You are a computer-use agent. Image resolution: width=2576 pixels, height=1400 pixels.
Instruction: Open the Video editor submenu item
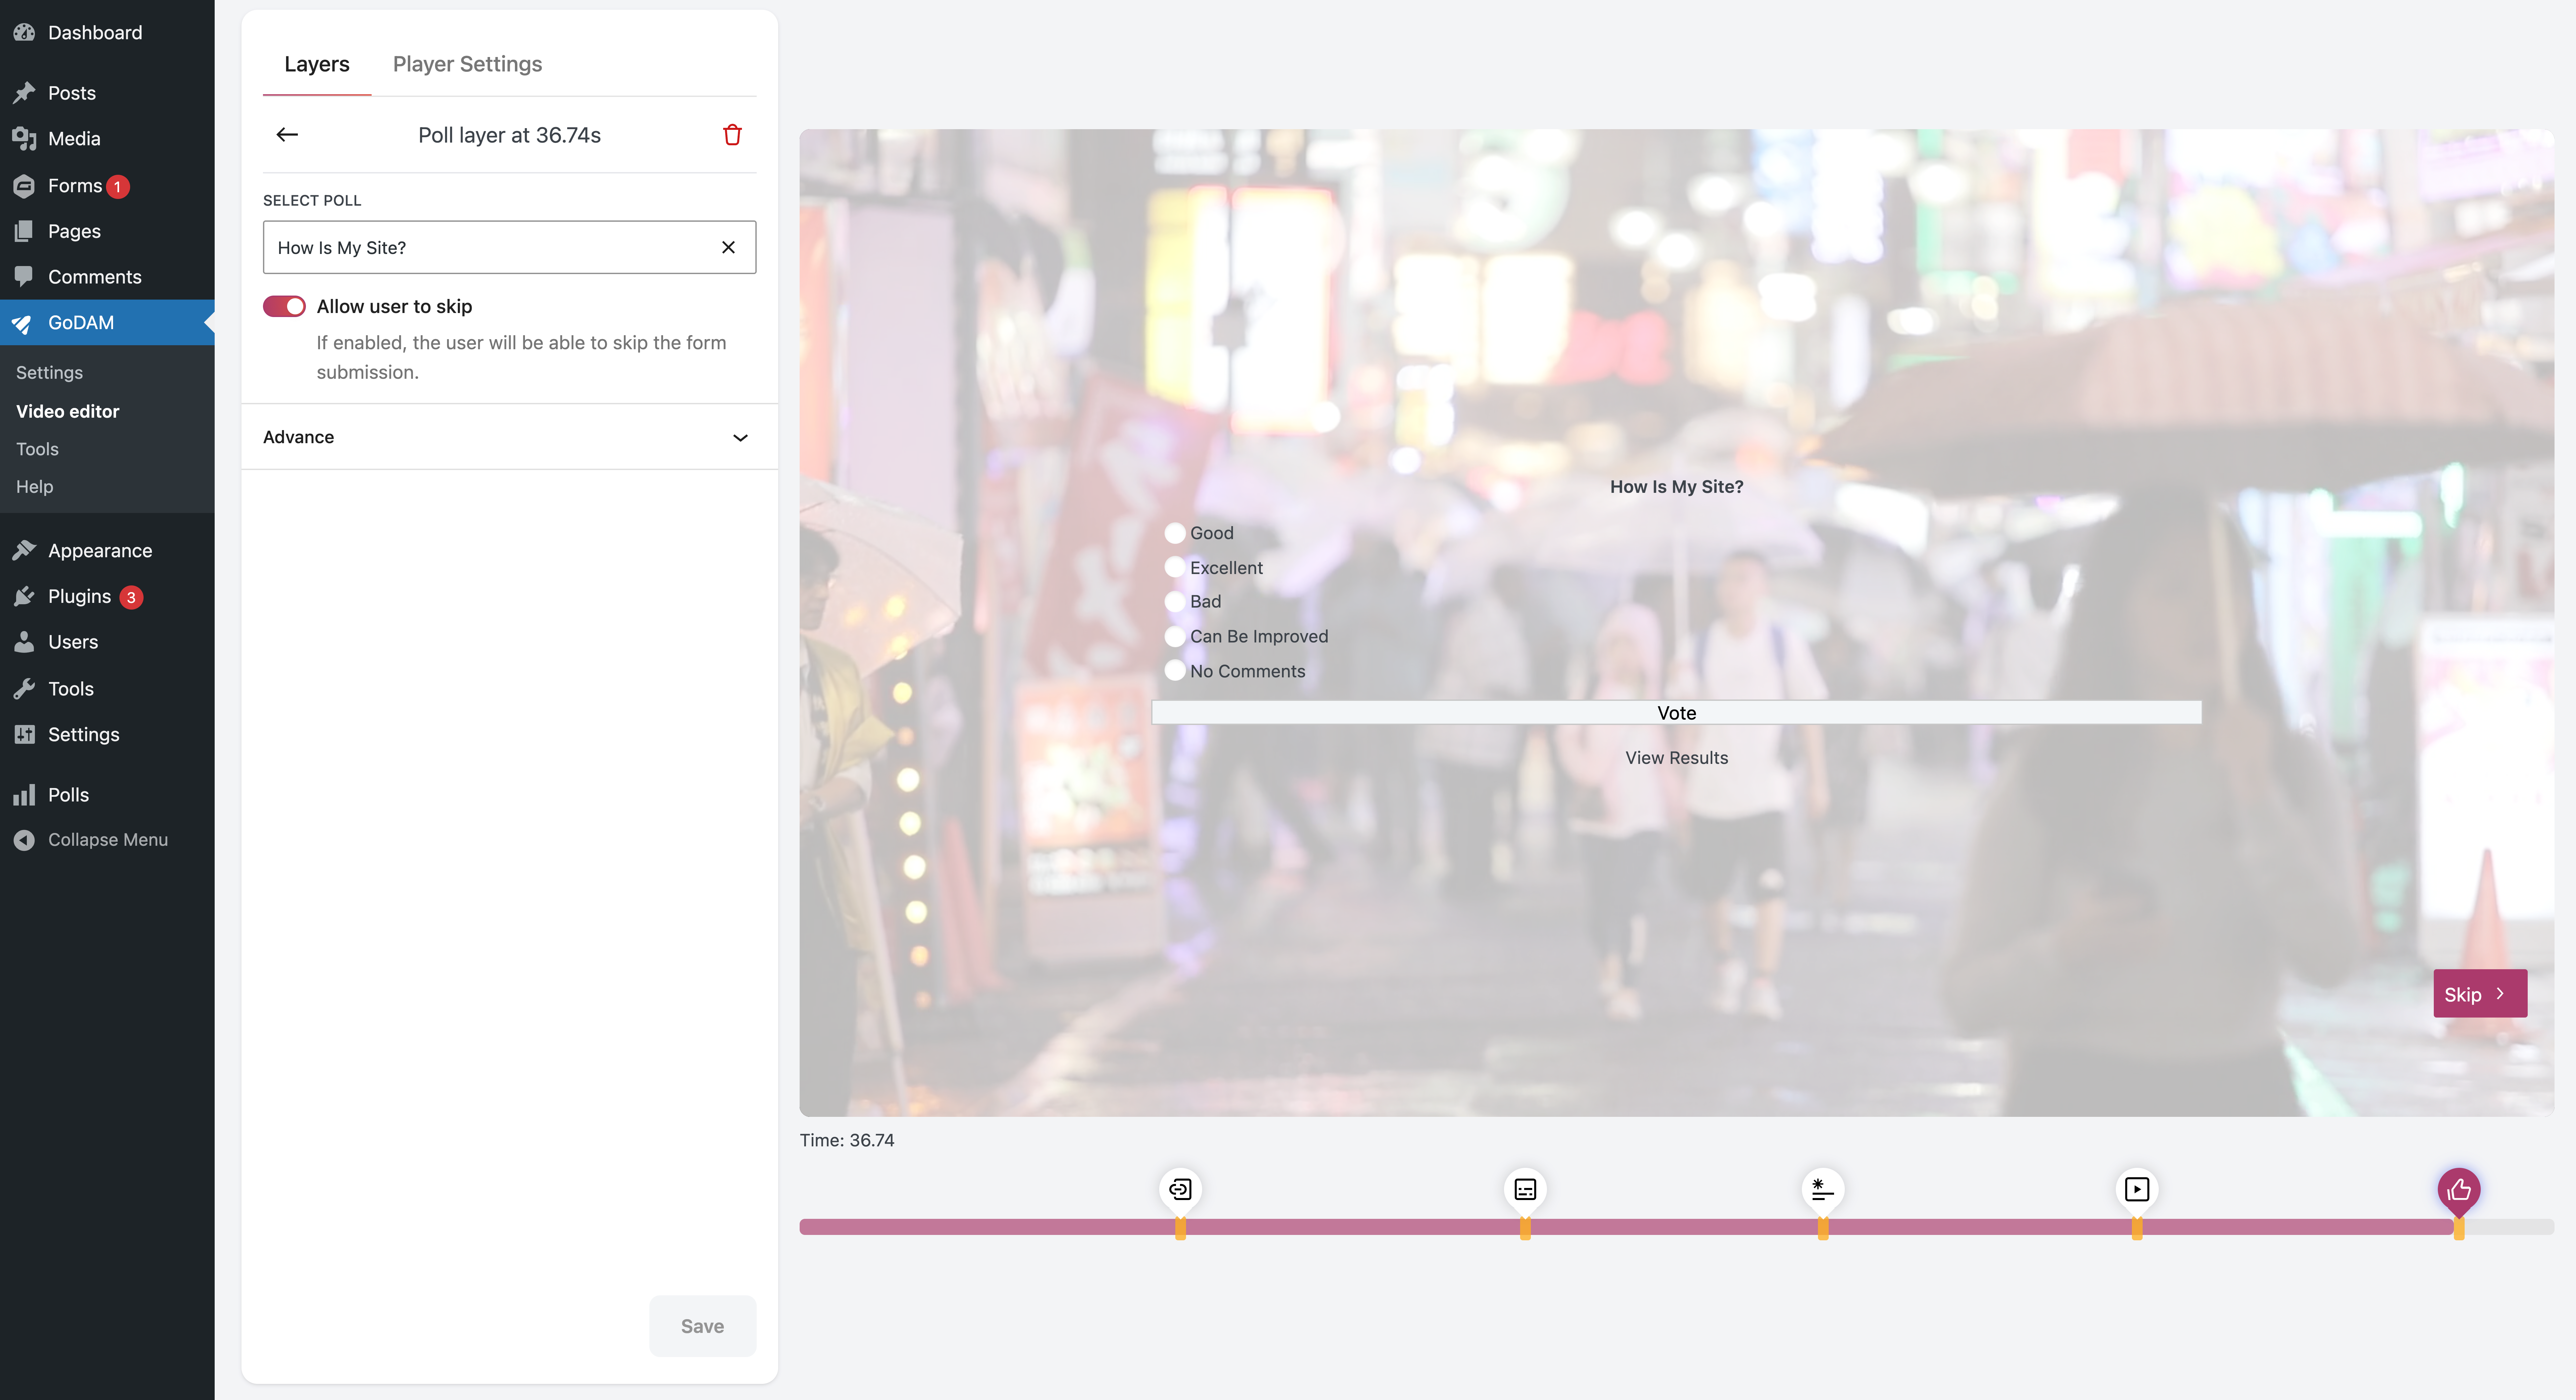click(x=67, y=411)
